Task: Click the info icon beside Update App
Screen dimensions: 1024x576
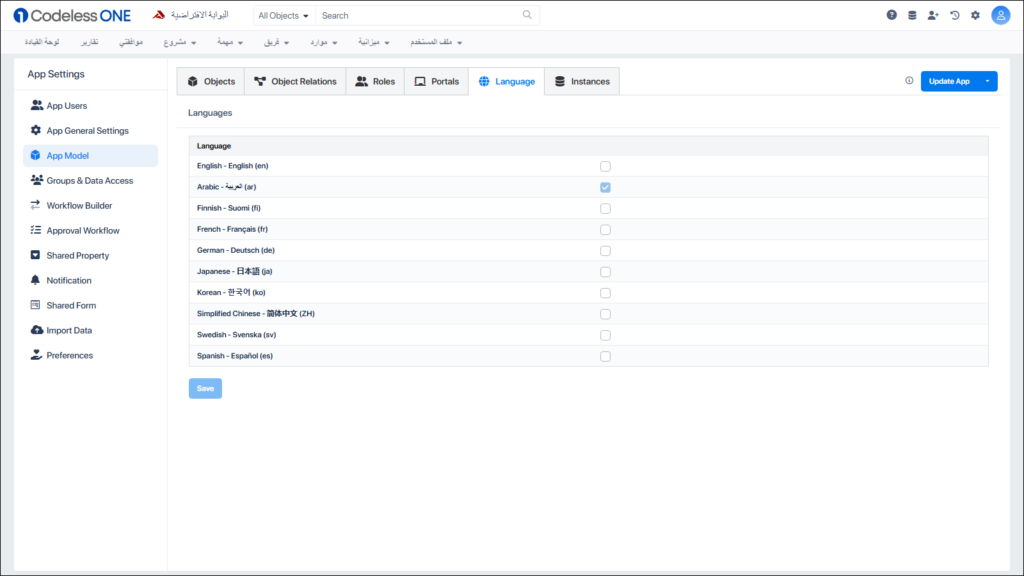Action: click(x=909, y=80)
